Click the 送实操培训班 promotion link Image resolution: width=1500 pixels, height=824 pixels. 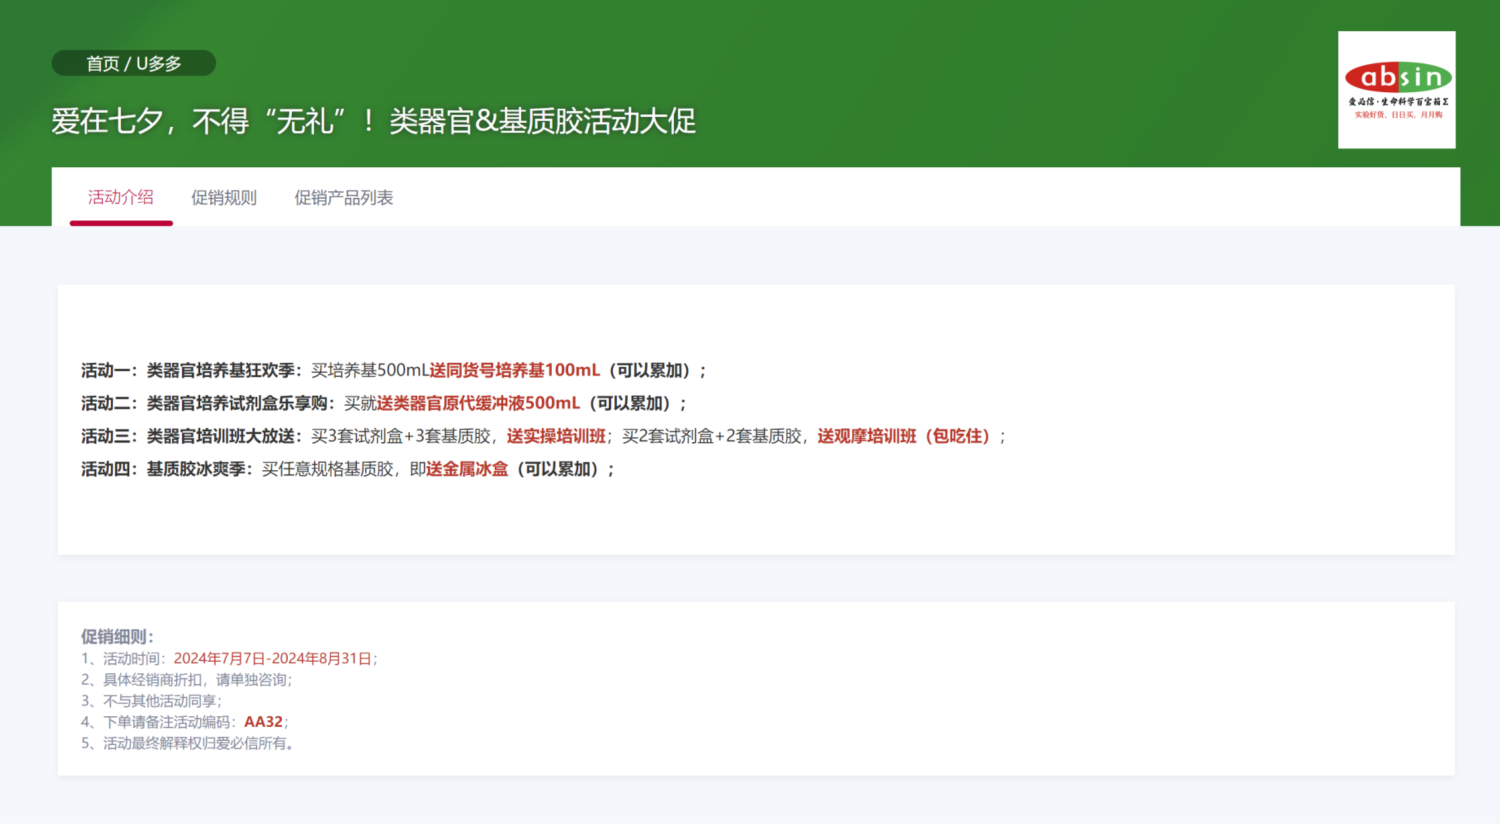tap(556, 436)
